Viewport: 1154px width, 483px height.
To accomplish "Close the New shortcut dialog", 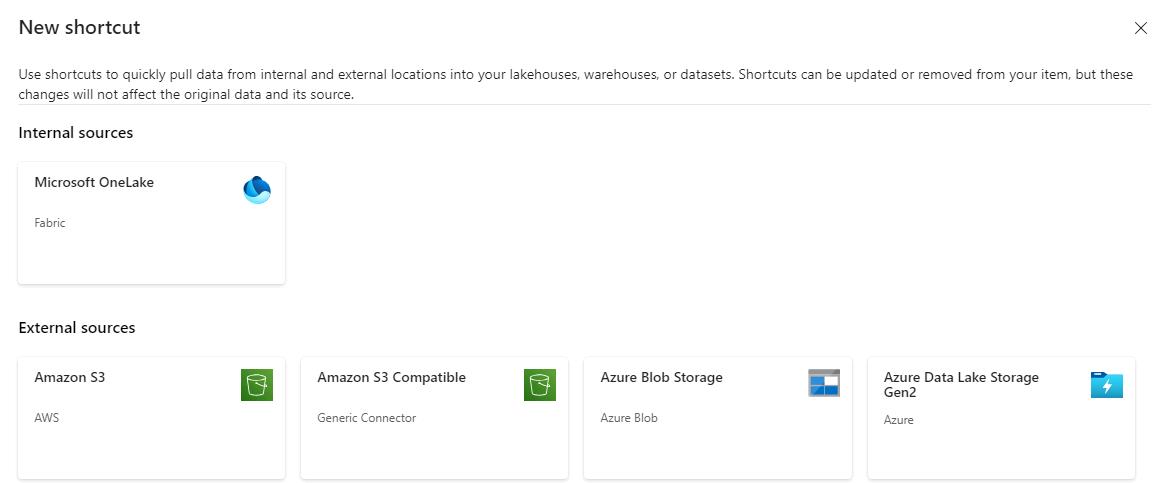I will [1141, 29].
